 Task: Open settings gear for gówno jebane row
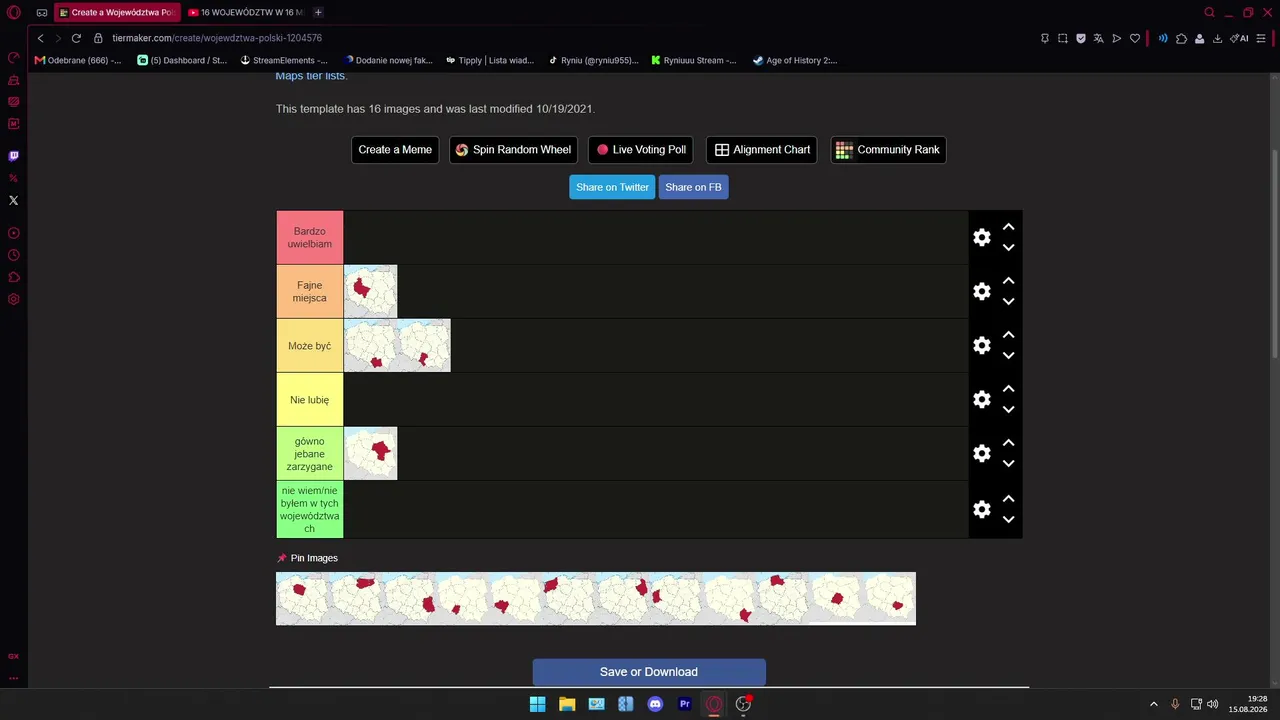pos(982,453)
